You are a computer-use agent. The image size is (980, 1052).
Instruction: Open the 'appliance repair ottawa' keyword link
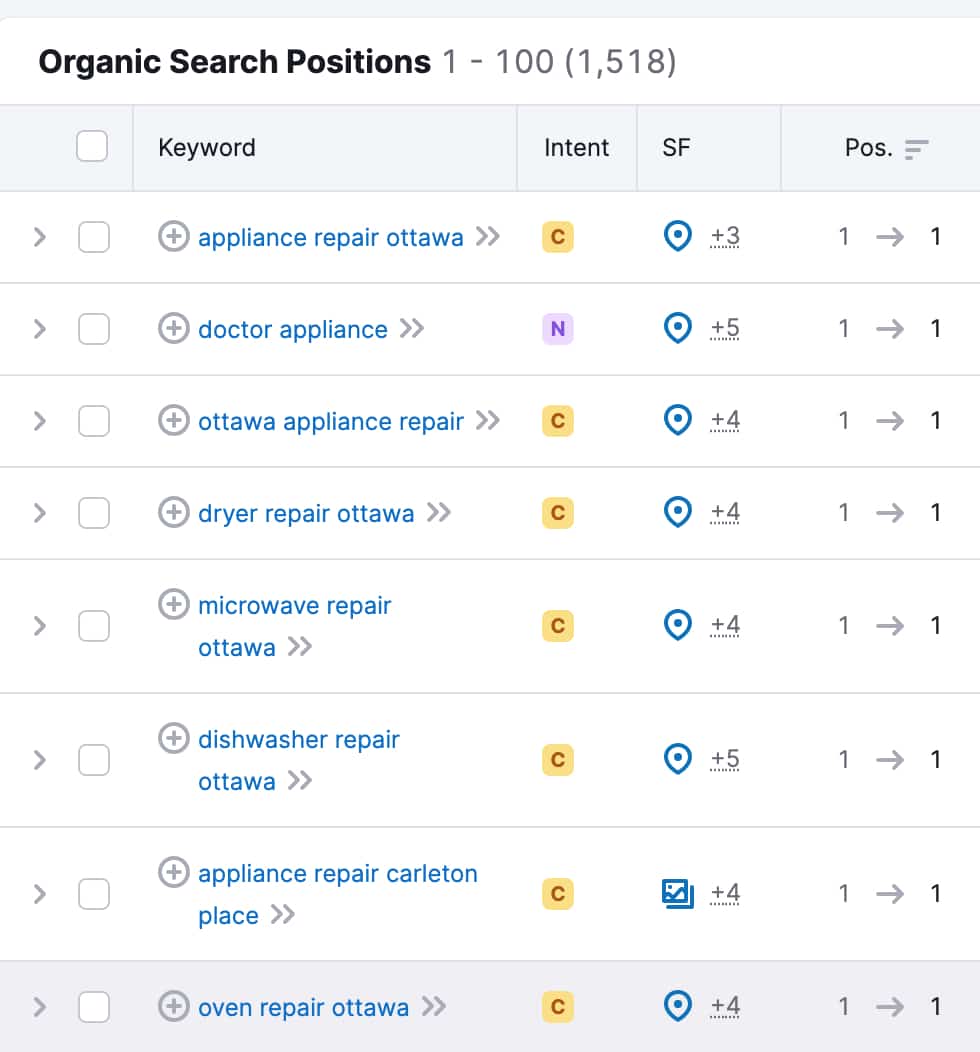tap(331, 238)
